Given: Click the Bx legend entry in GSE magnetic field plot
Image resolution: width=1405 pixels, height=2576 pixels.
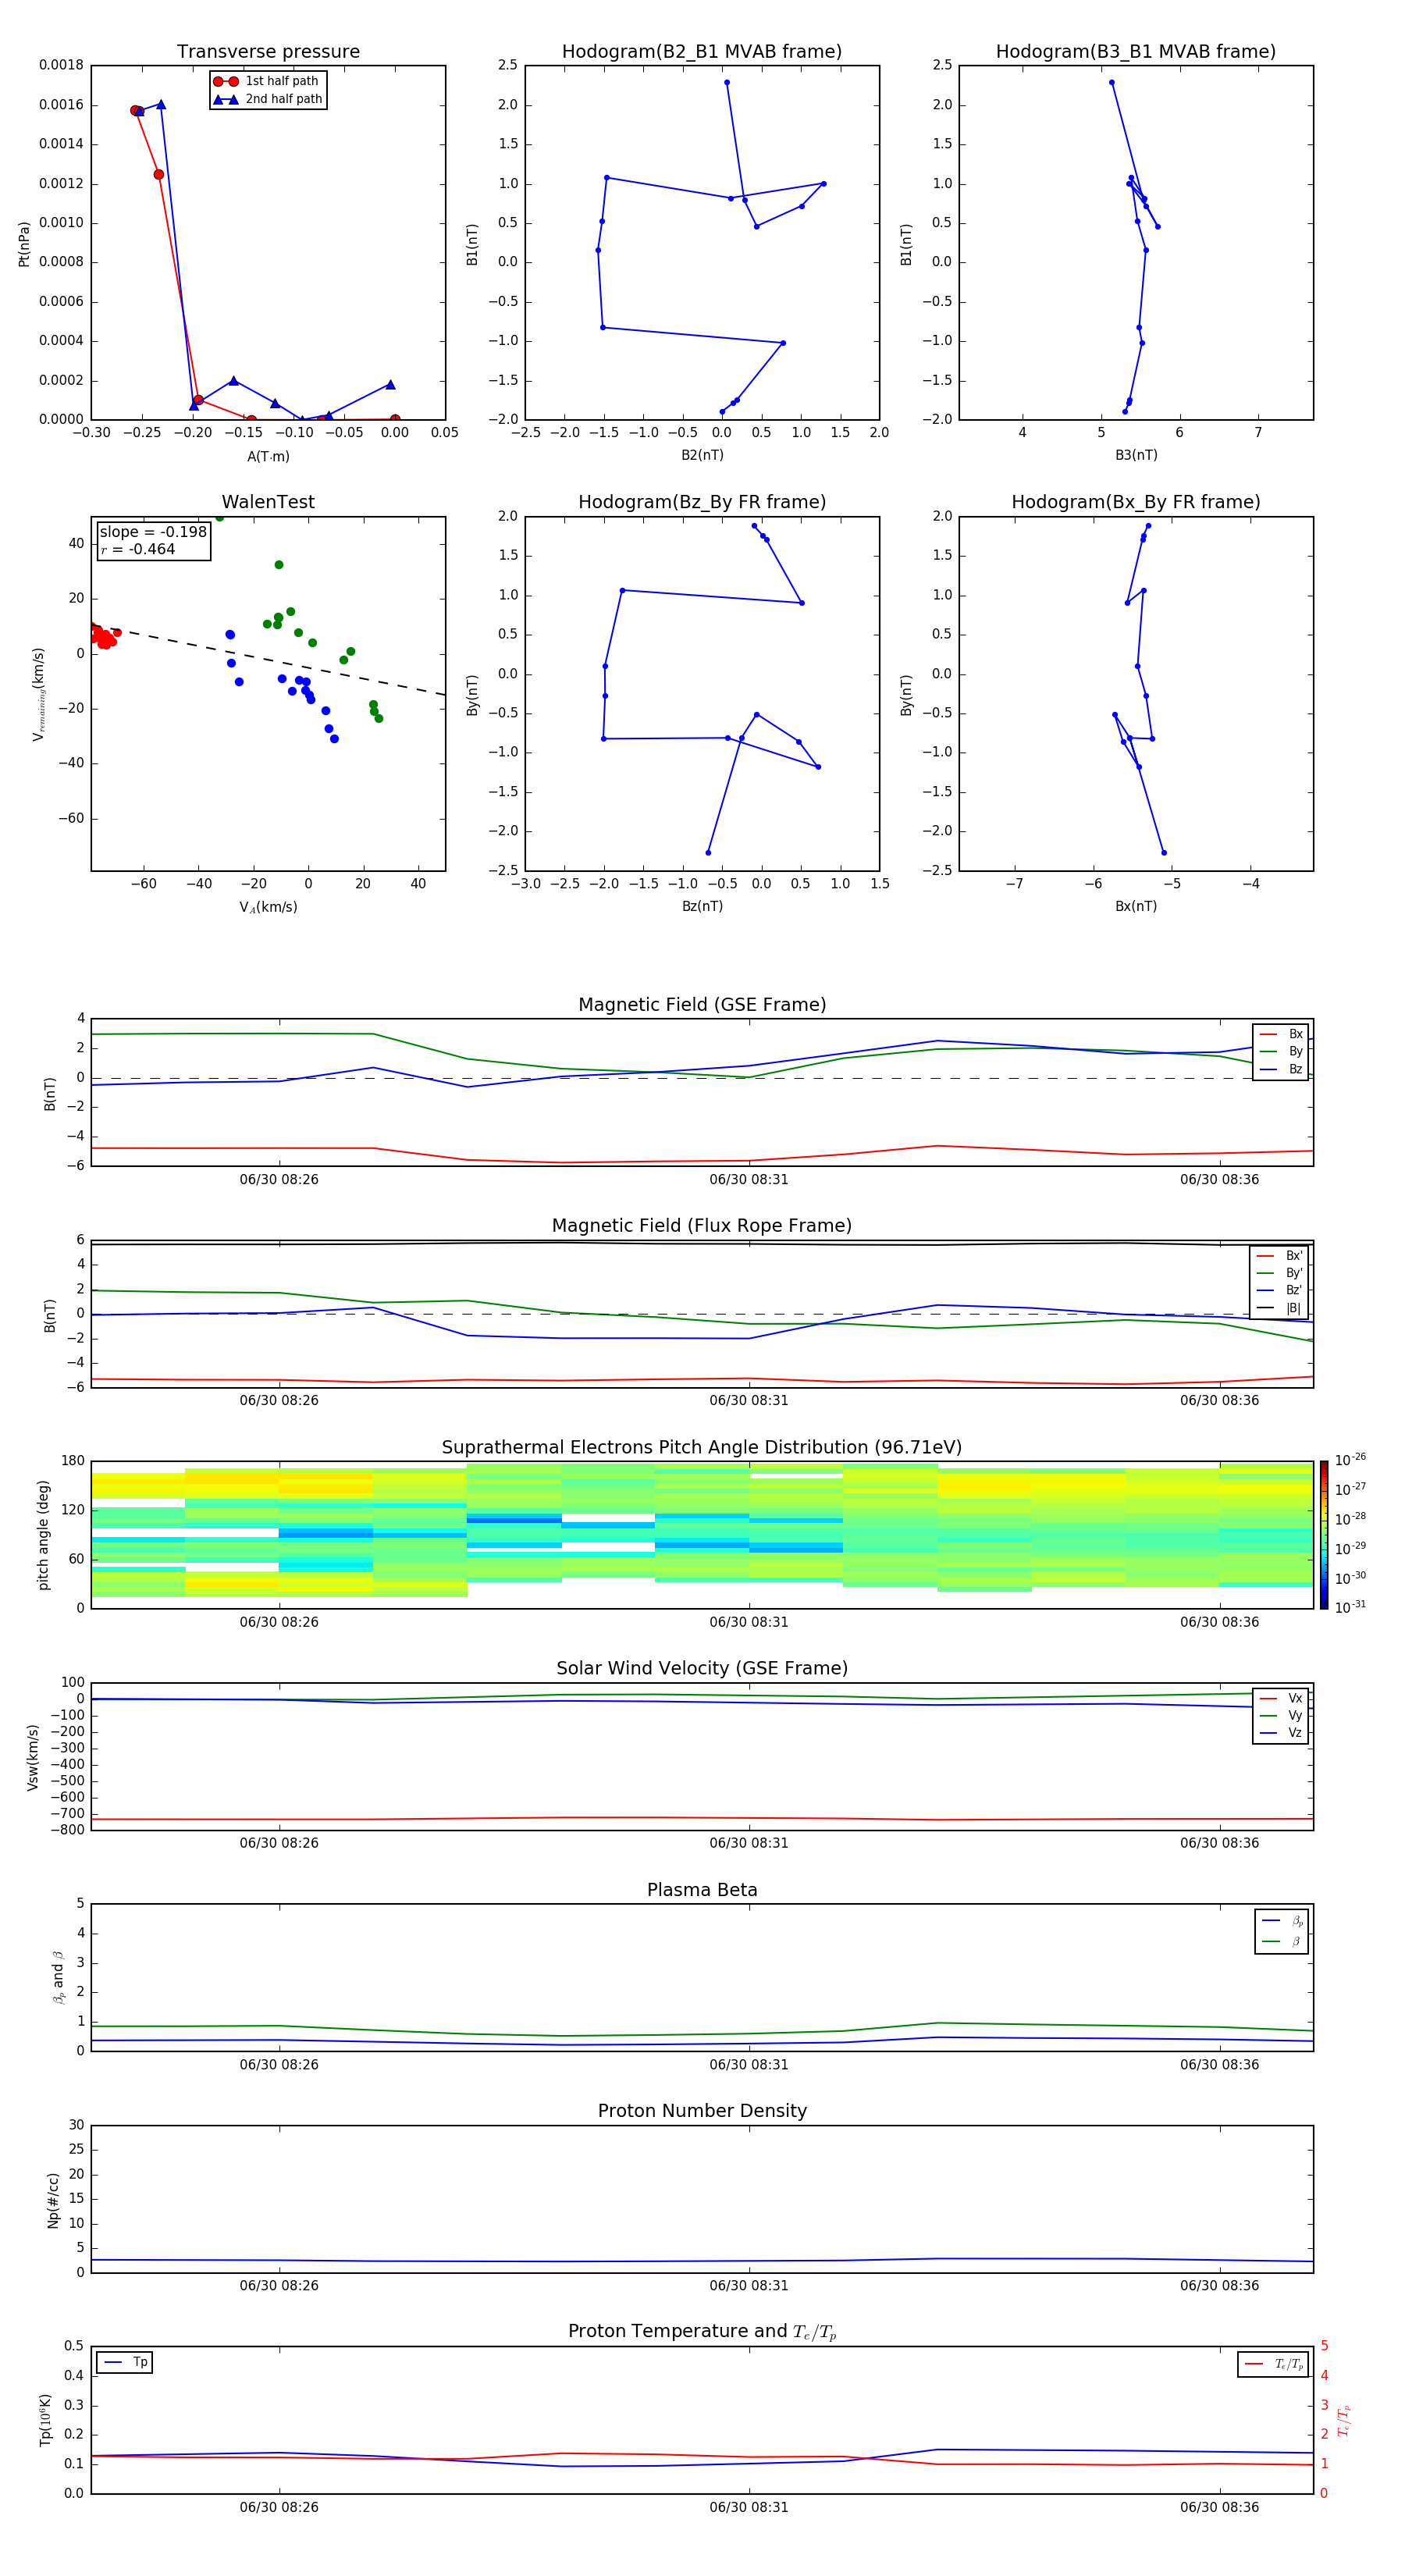Looking at the screenshot, I should (1281, 1034).
